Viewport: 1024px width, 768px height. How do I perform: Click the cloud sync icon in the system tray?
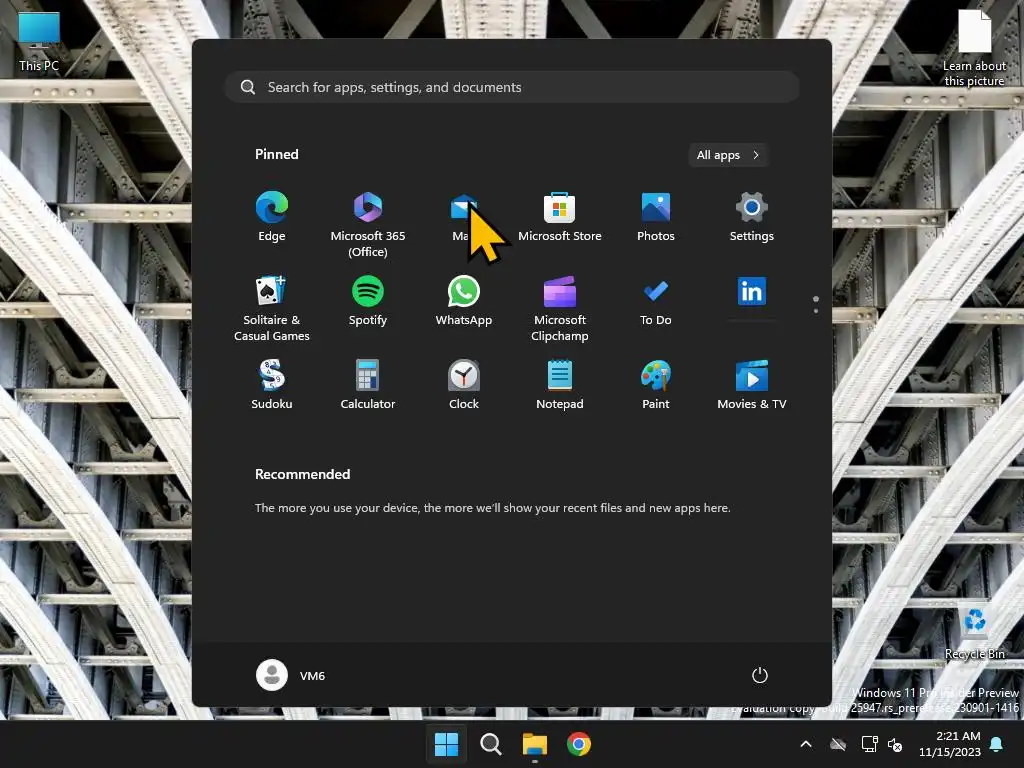[838, 744]
